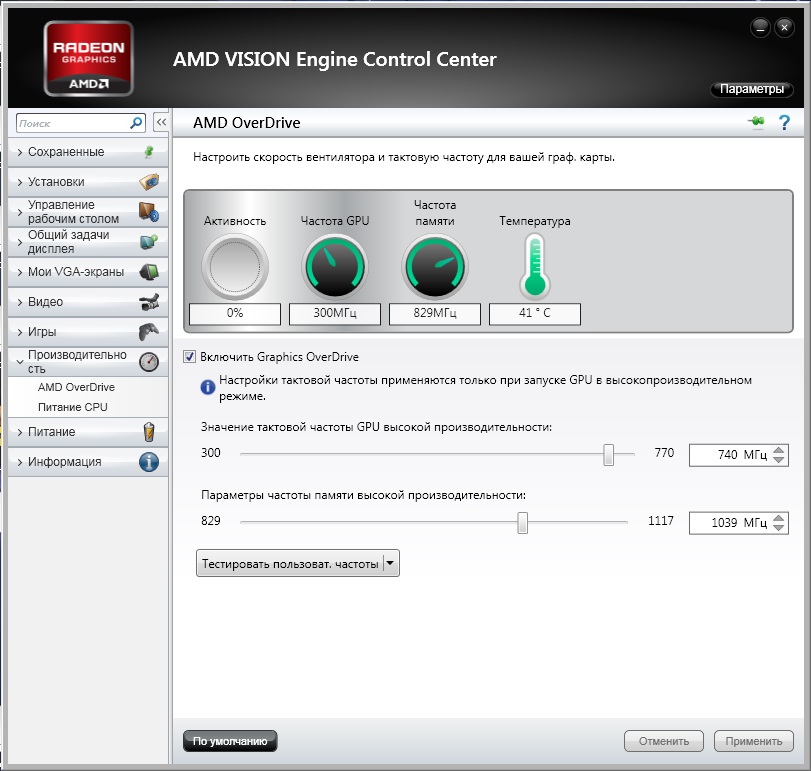Open the Параметры menu button
811x771 pixels.
click(752, 89)
